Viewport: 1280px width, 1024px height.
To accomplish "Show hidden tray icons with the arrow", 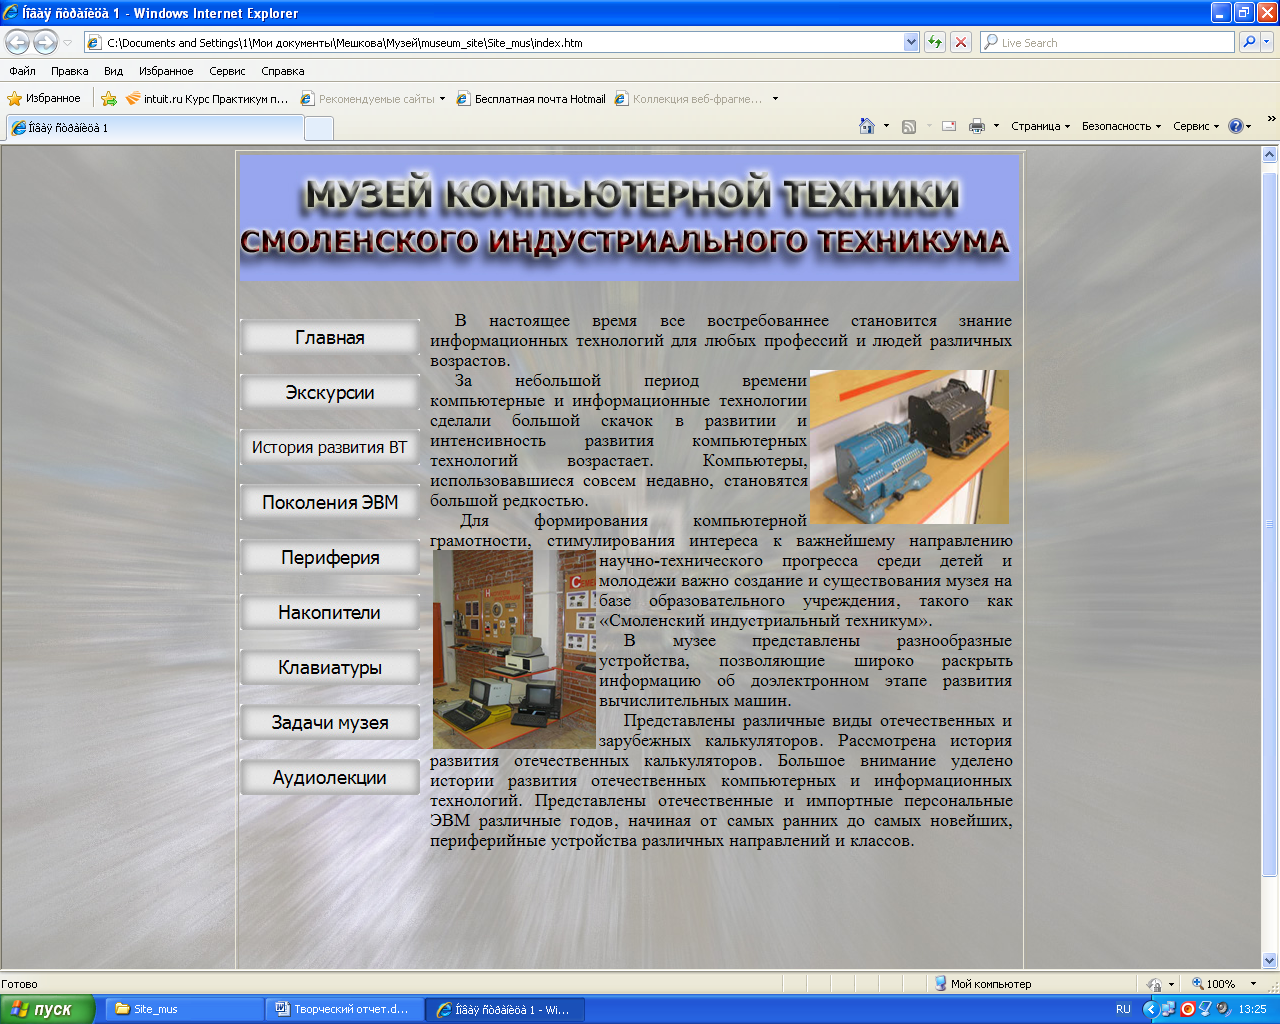I will pyautogui.click(x=1150, y=1009).
